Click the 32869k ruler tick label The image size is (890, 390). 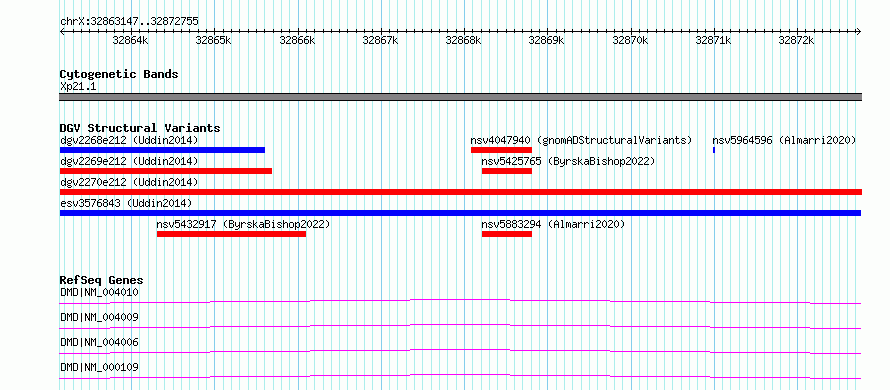point(547,41)
